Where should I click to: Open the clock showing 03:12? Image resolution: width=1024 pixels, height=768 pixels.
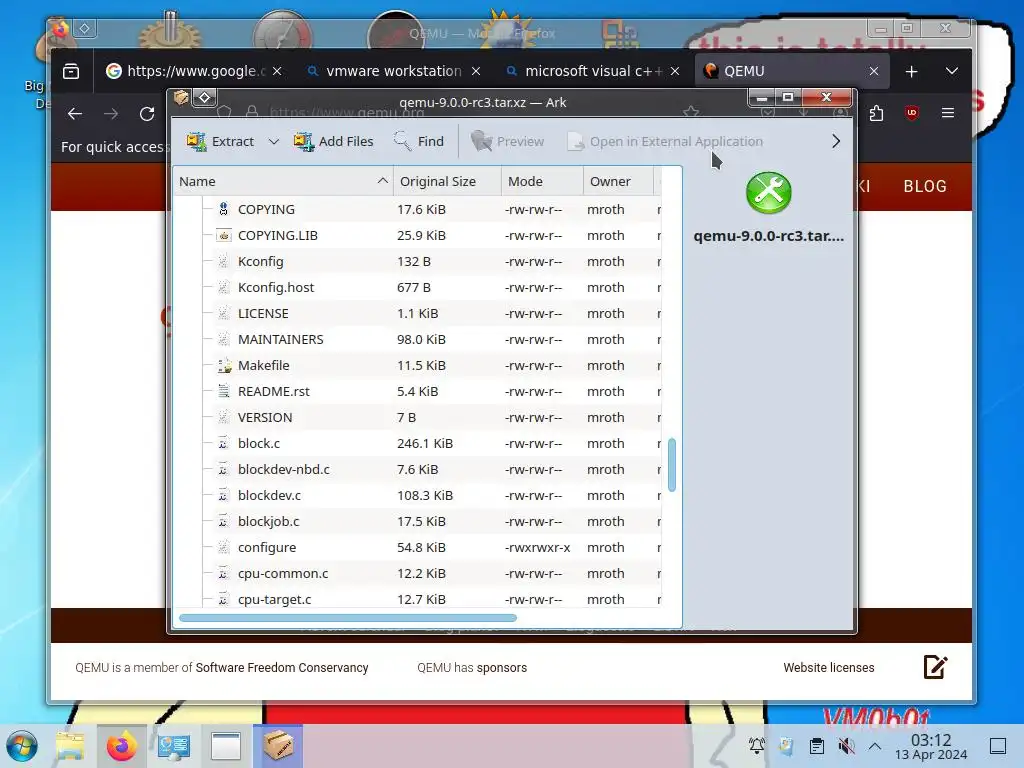[x=931, y=746]
